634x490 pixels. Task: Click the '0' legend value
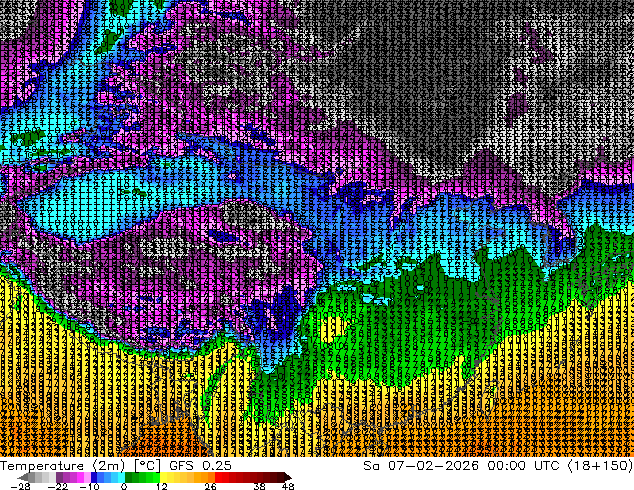click(124, 486)
